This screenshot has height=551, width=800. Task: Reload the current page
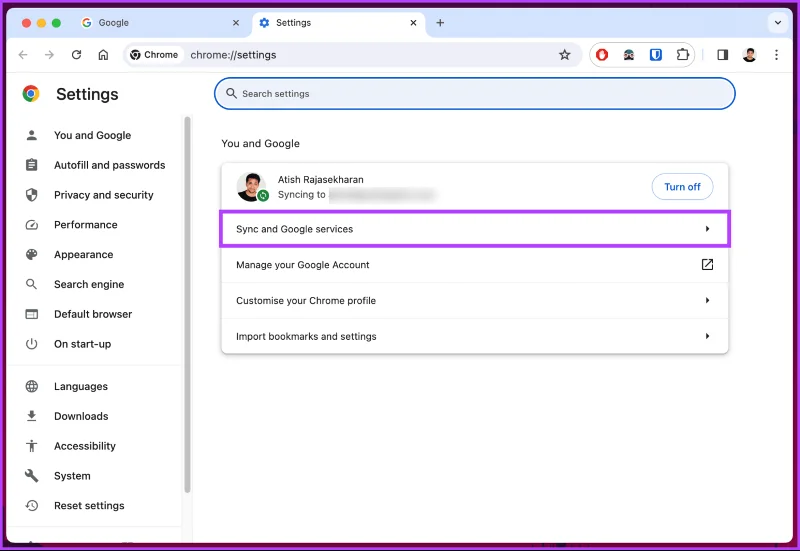click(77, 55)
